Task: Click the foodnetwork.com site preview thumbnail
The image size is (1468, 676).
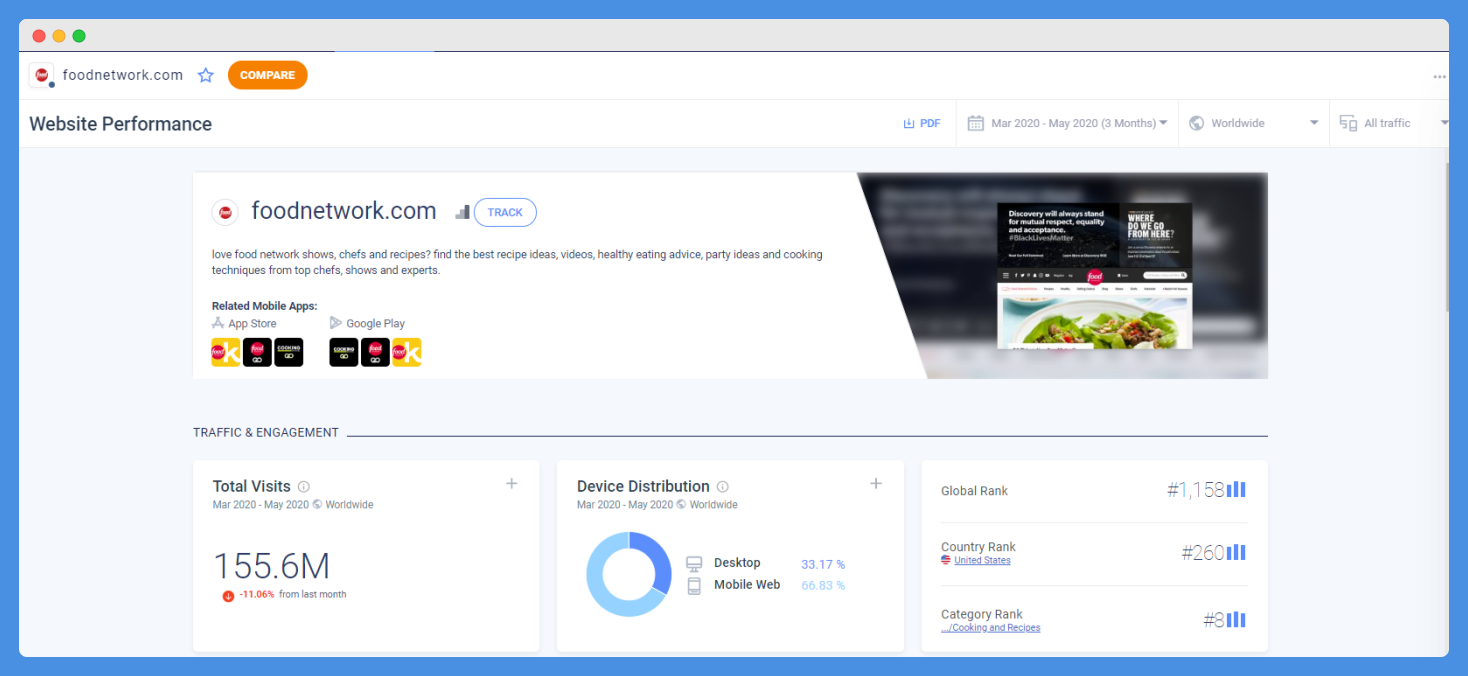Action: 1094,276
